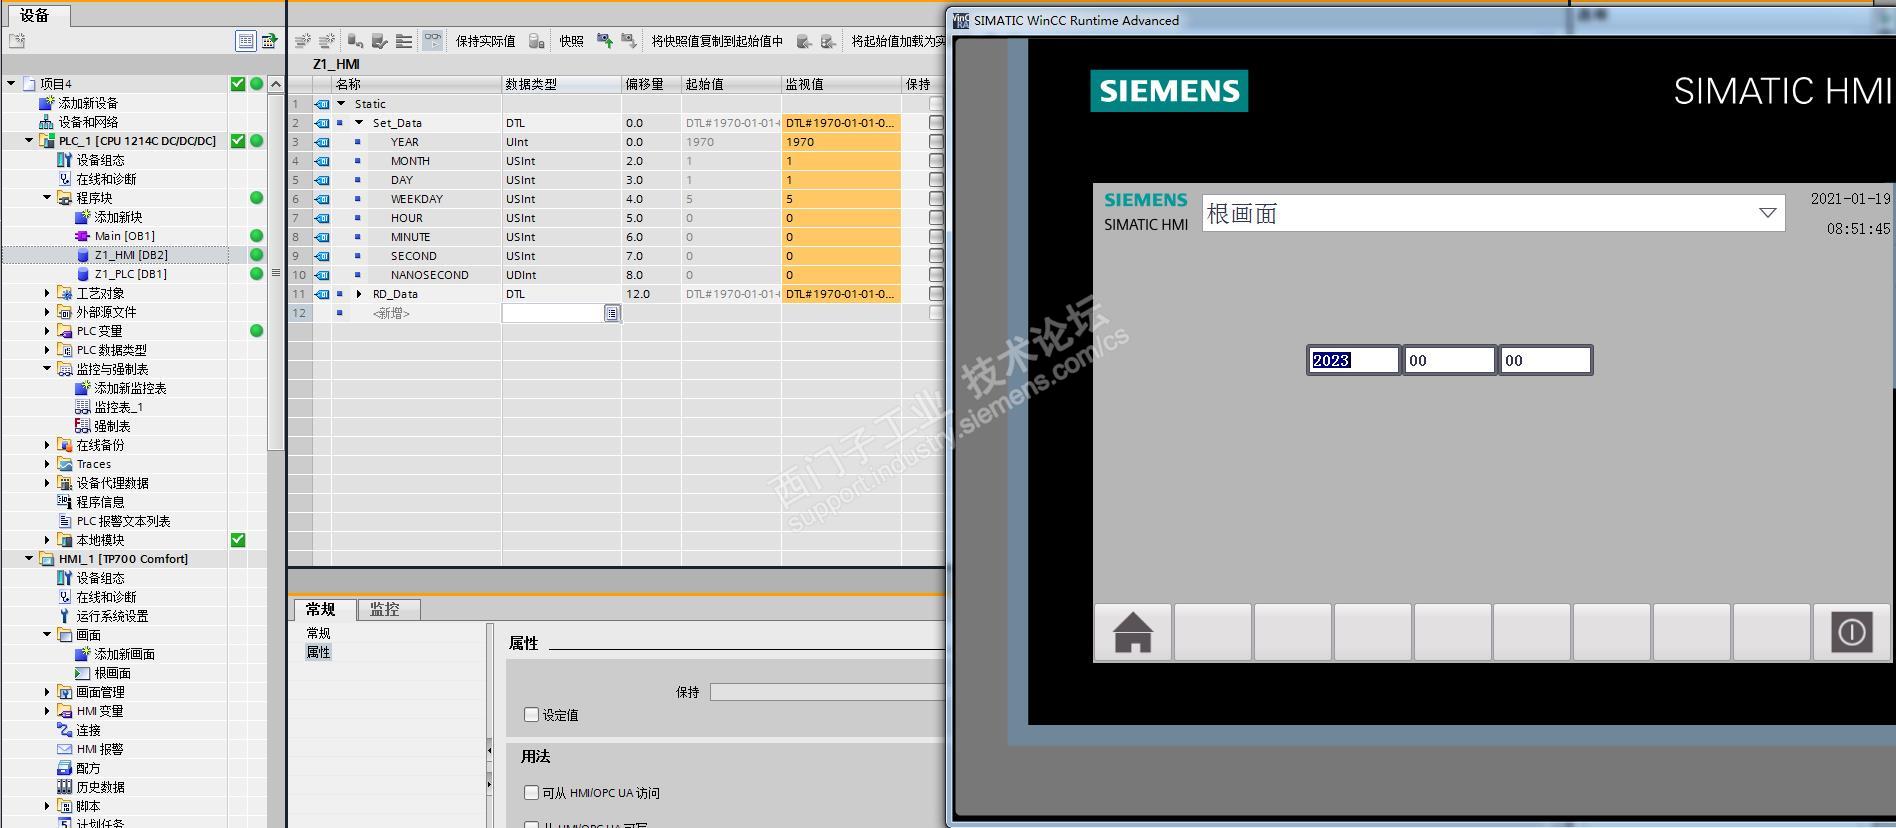Toggle the 设定值 checkbox
1896x828 pixels.
coord(531,715)
